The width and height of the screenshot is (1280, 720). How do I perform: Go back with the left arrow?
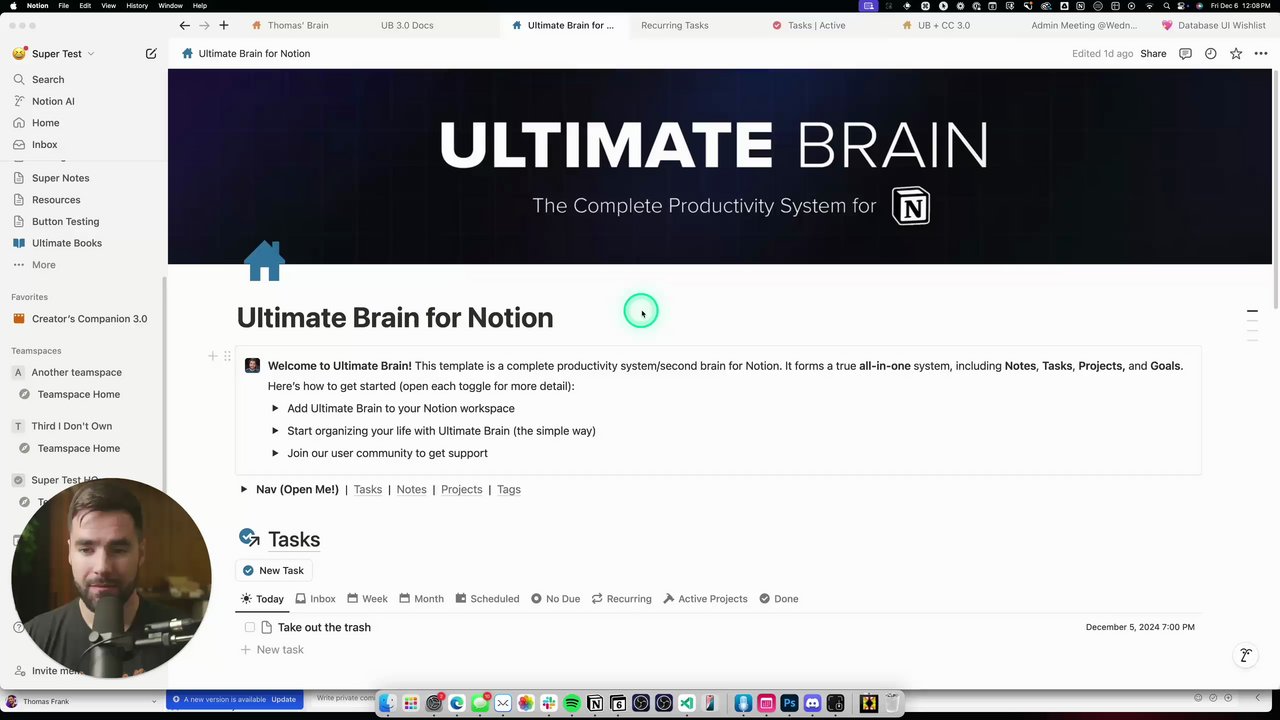pyautogui.click(x=184, y=25)
